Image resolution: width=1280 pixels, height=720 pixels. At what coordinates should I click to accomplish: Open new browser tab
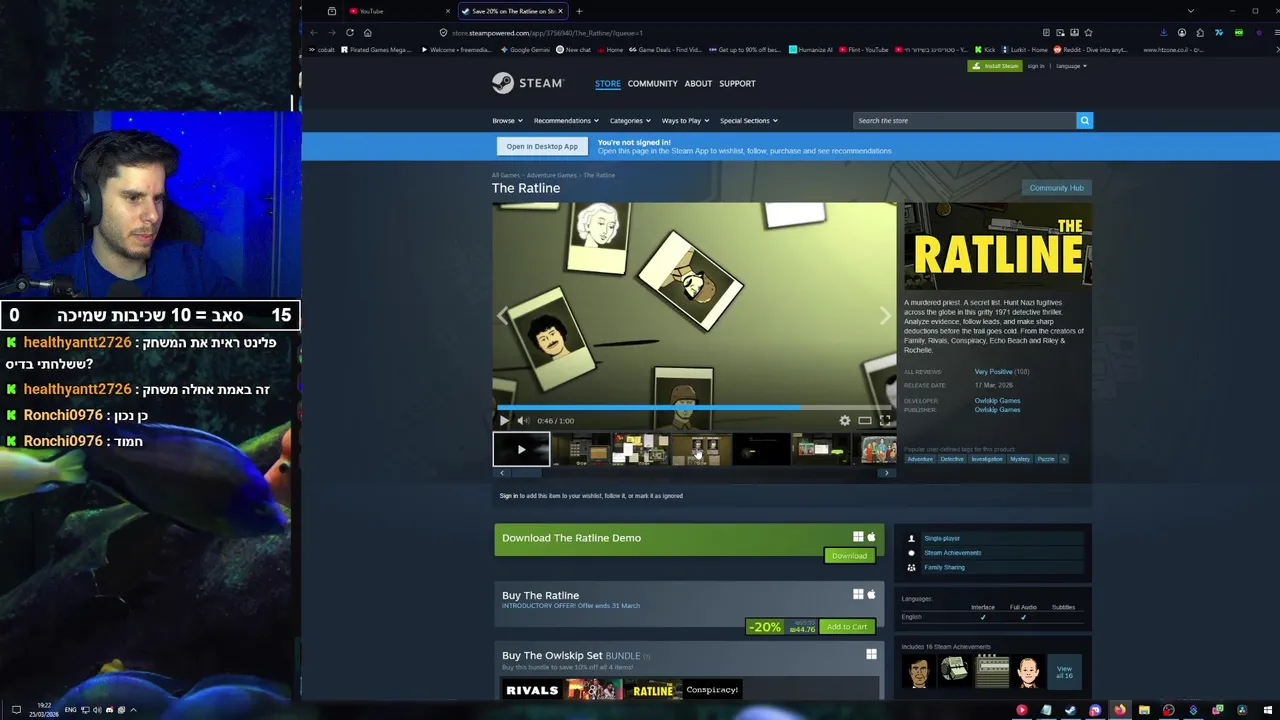579,11
